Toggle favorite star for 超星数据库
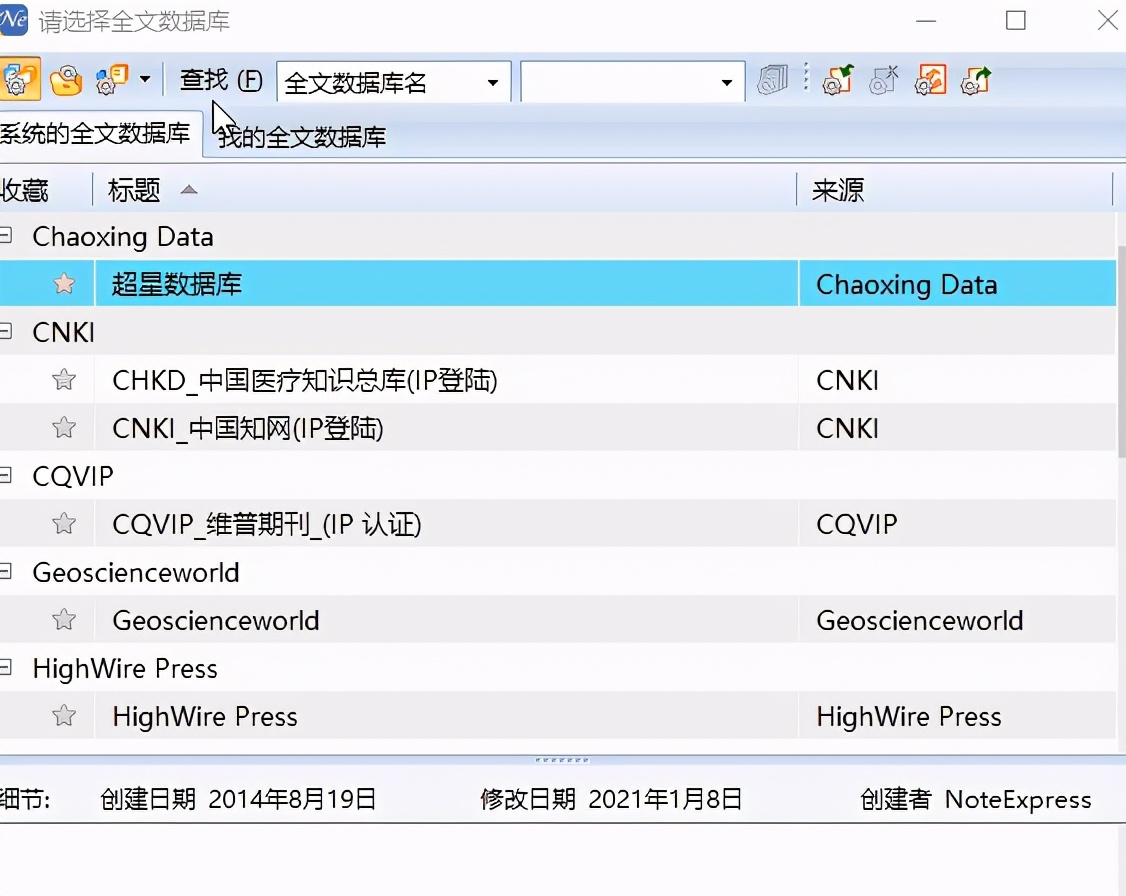This screenshot has height=896, width=1126. pos(64,284)
